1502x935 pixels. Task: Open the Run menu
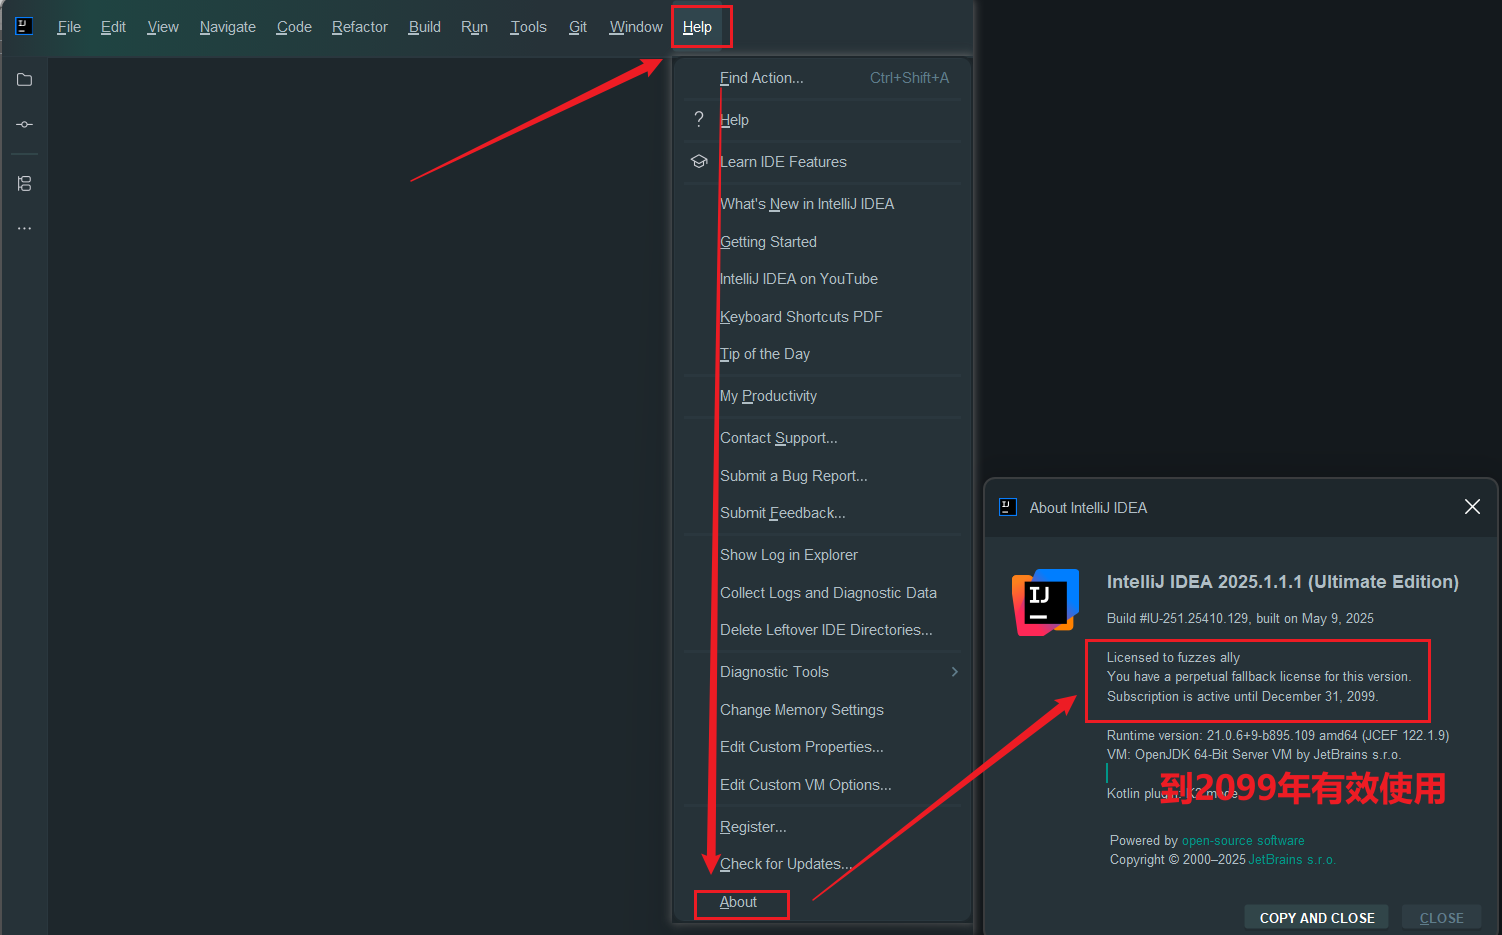click(474, 27)
